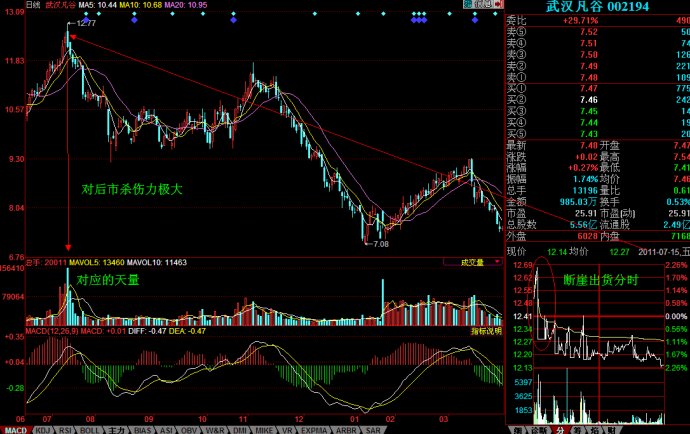
Task: Click the 振幅 value 1.74%
Action: 585,179
